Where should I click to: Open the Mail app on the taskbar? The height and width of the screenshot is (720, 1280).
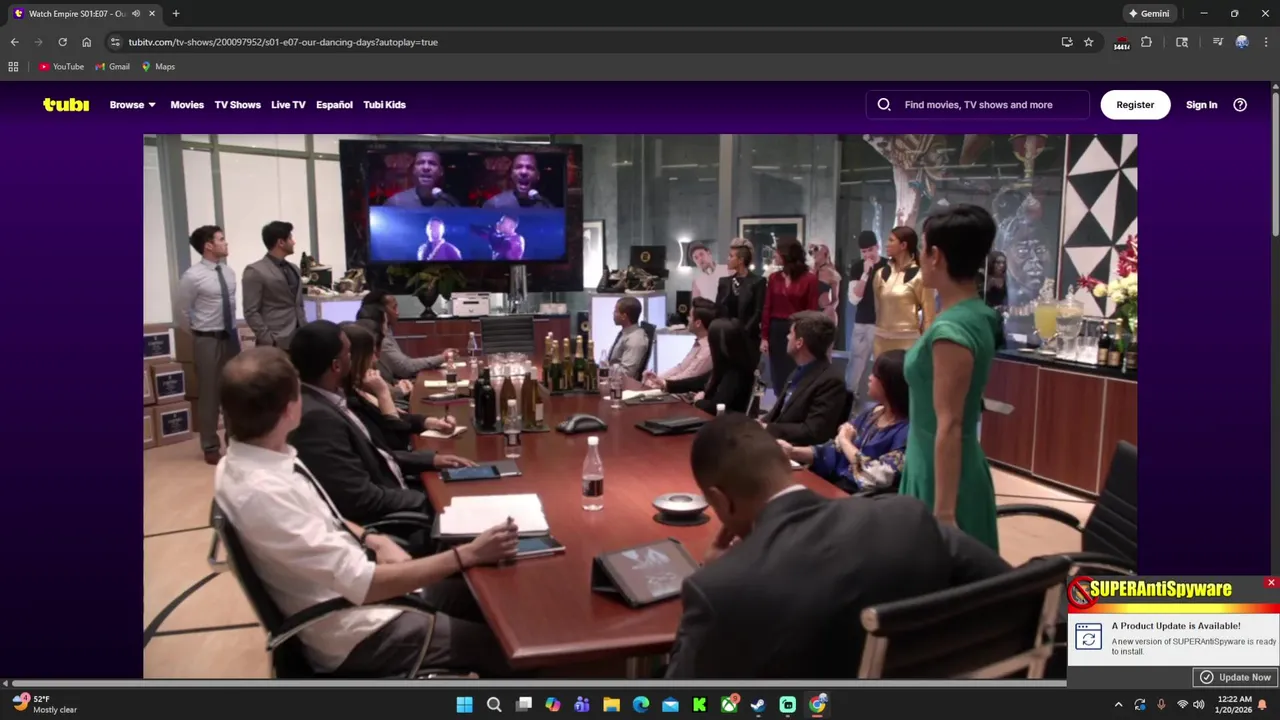(x=670, y=705)
